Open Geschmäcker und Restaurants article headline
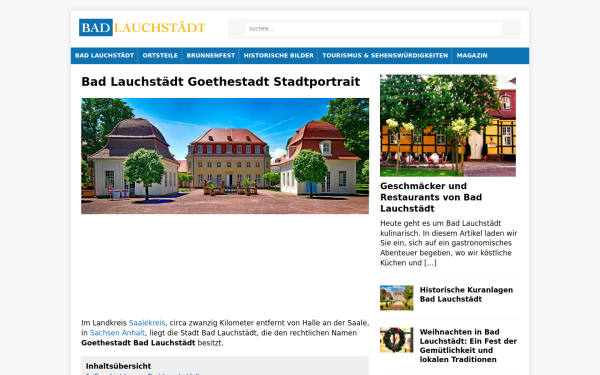Image resolution: width=600 pixels, height=375 pixels. point(431,197)
